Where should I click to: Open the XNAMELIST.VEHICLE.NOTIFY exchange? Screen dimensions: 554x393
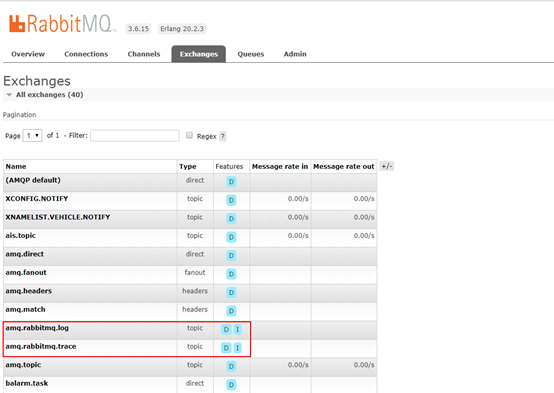[58, 217]
